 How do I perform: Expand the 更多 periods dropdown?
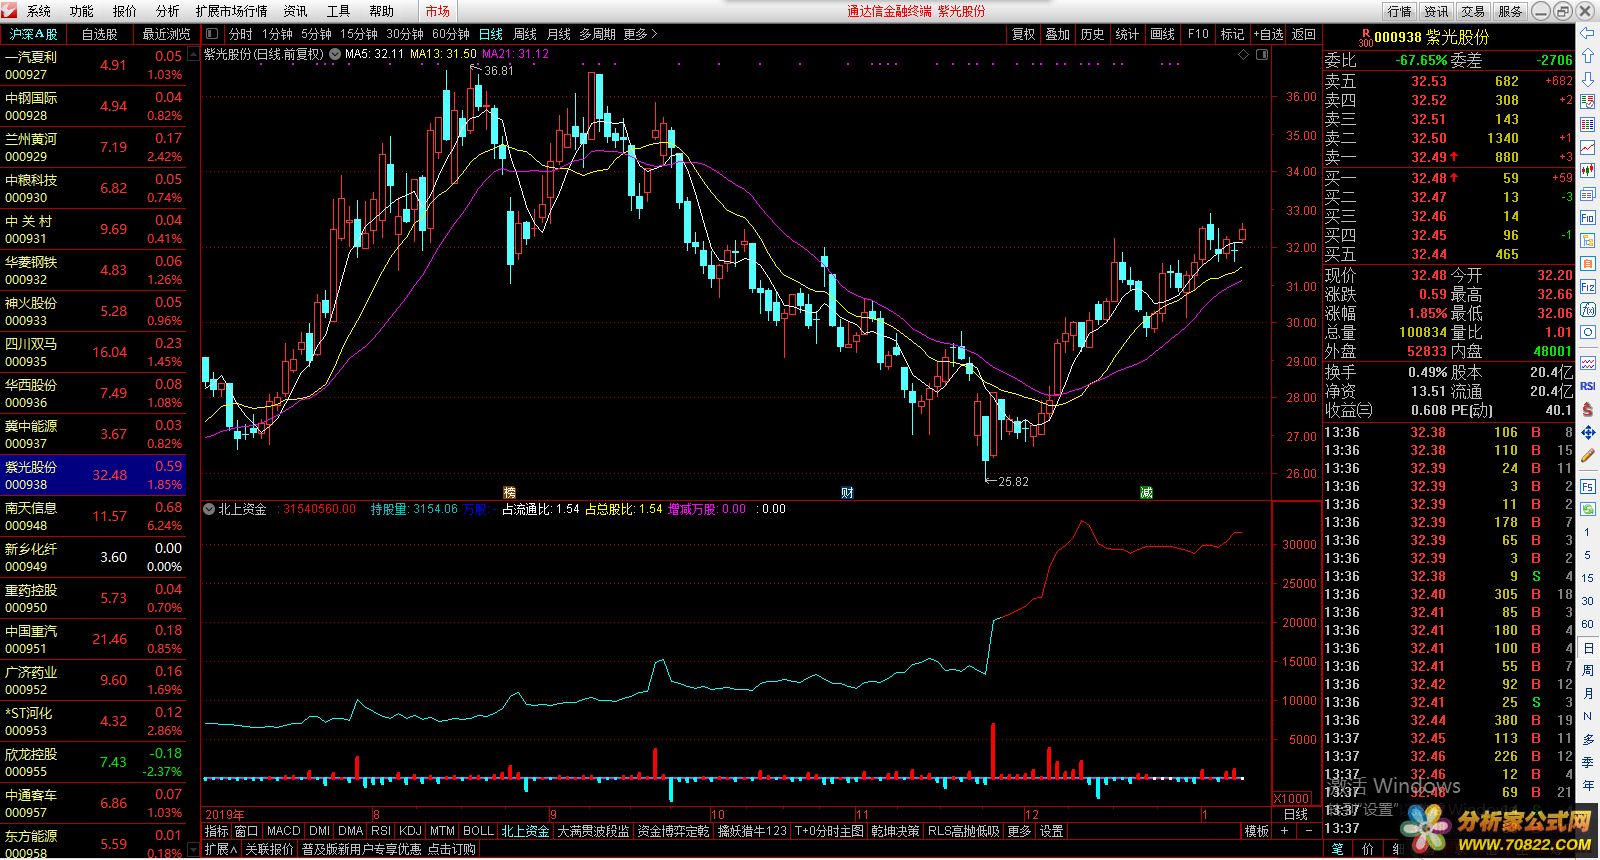click(x=640, y=34)
